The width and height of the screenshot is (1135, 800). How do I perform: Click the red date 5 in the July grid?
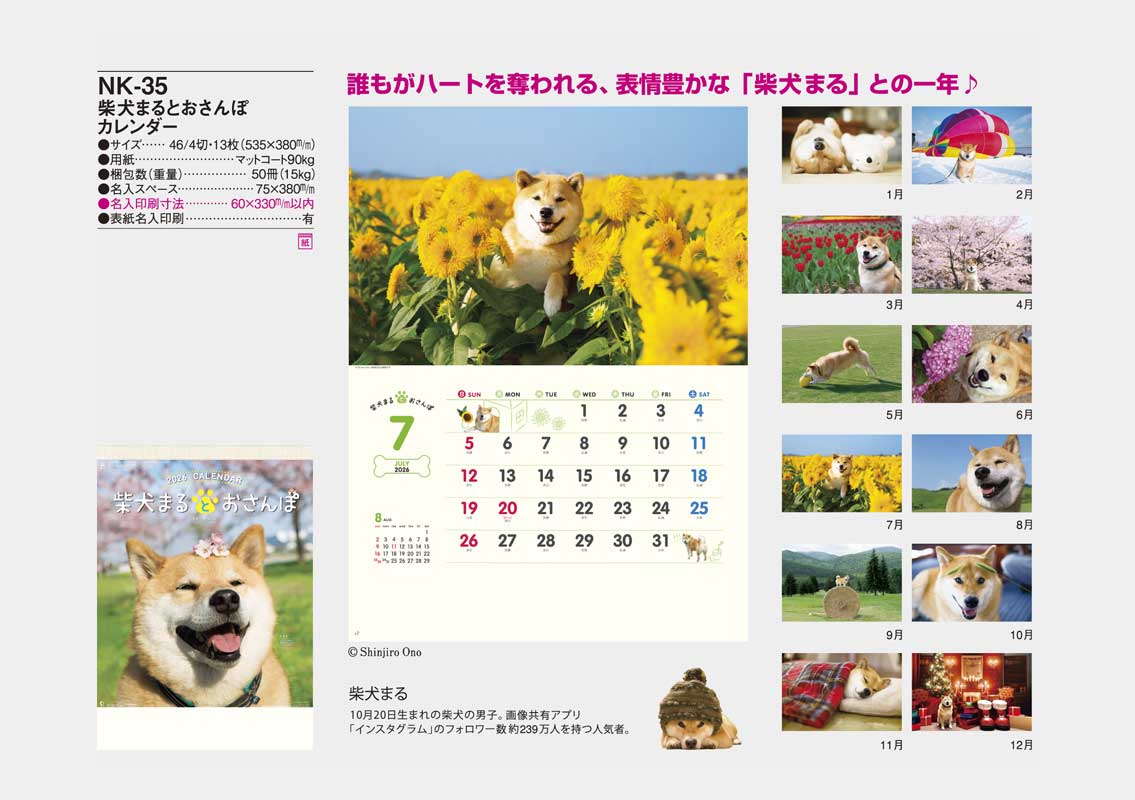[x=469, y=443]
